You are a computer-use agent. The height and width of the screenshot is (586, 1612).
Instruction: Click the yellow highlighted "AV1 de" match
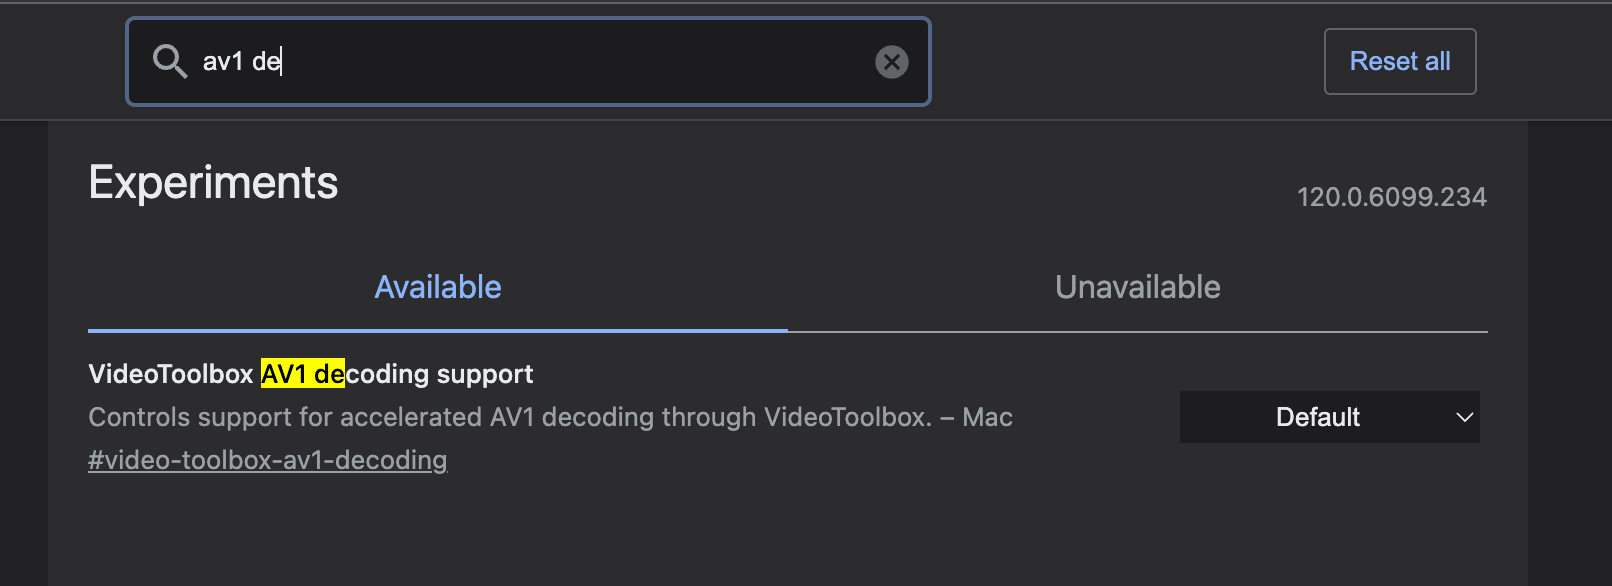click(x=302, y=374)
